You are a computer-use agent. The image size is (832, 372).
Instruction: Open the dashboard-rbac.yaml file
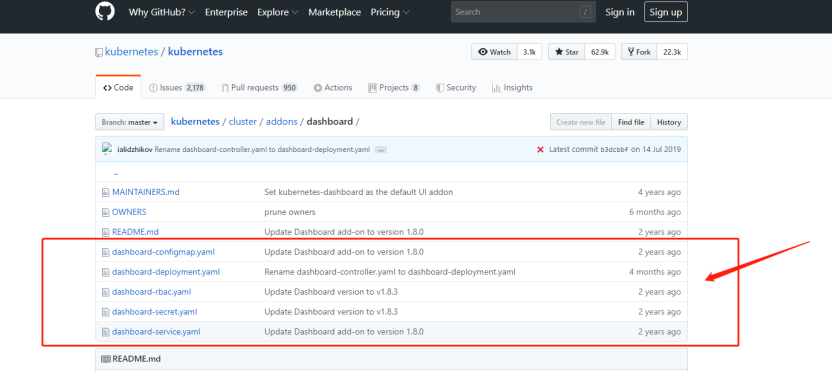pos(152,292)
